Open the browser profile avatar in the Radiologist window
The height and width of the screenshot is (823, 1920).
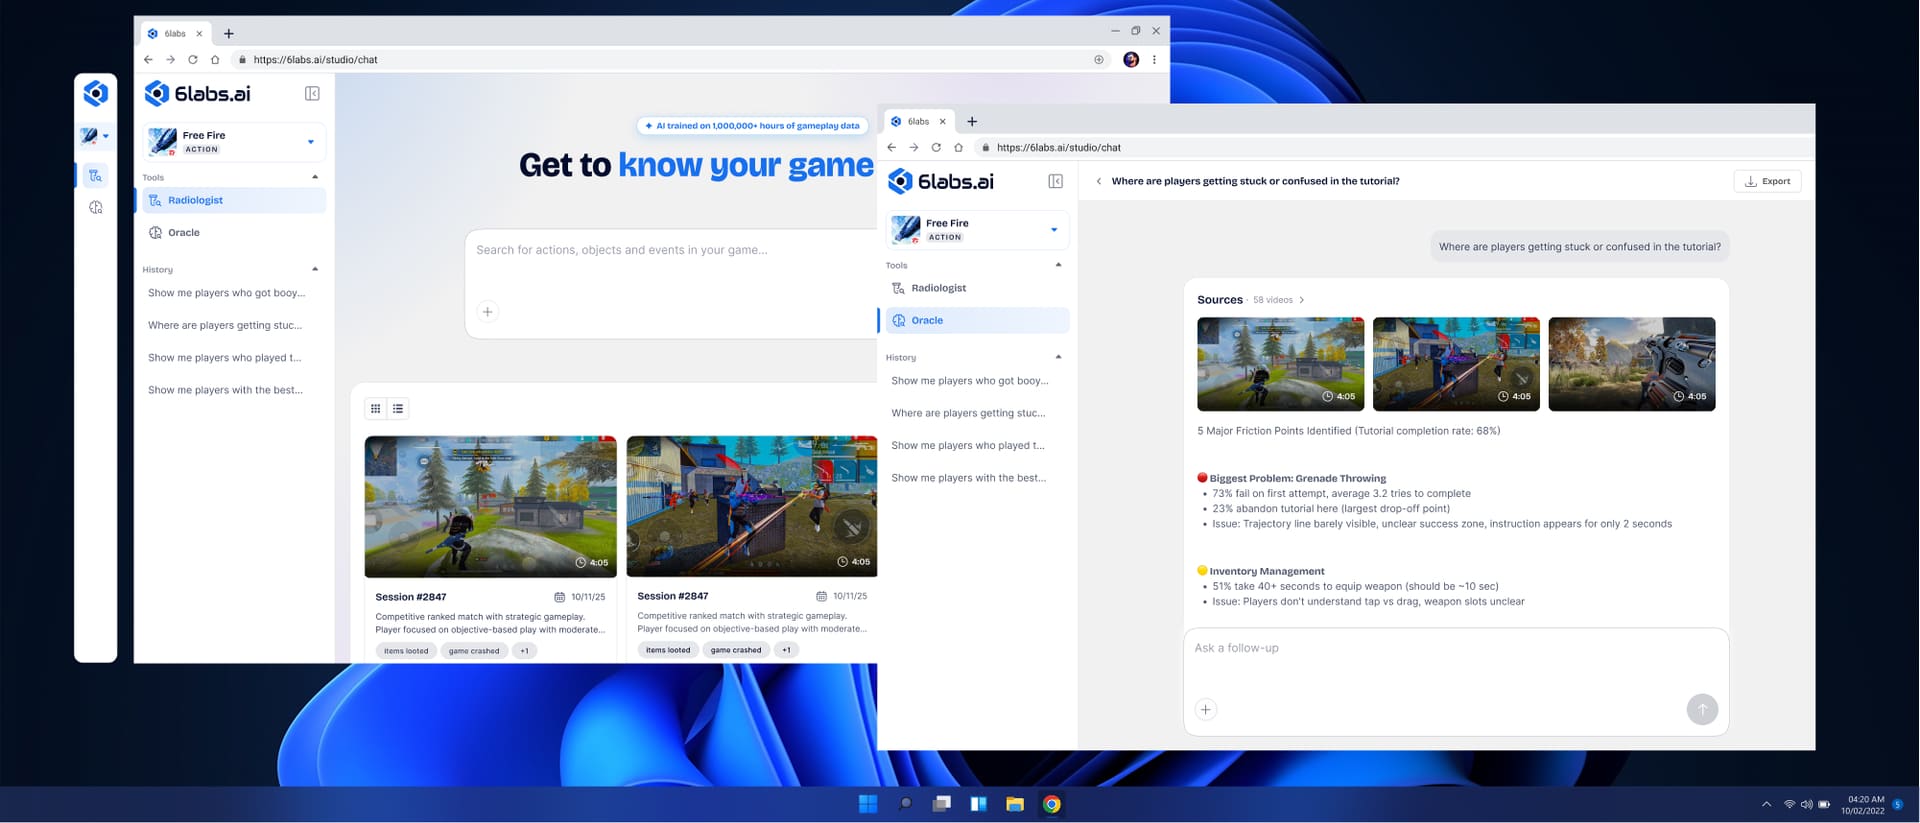(x=1131, y=60)
